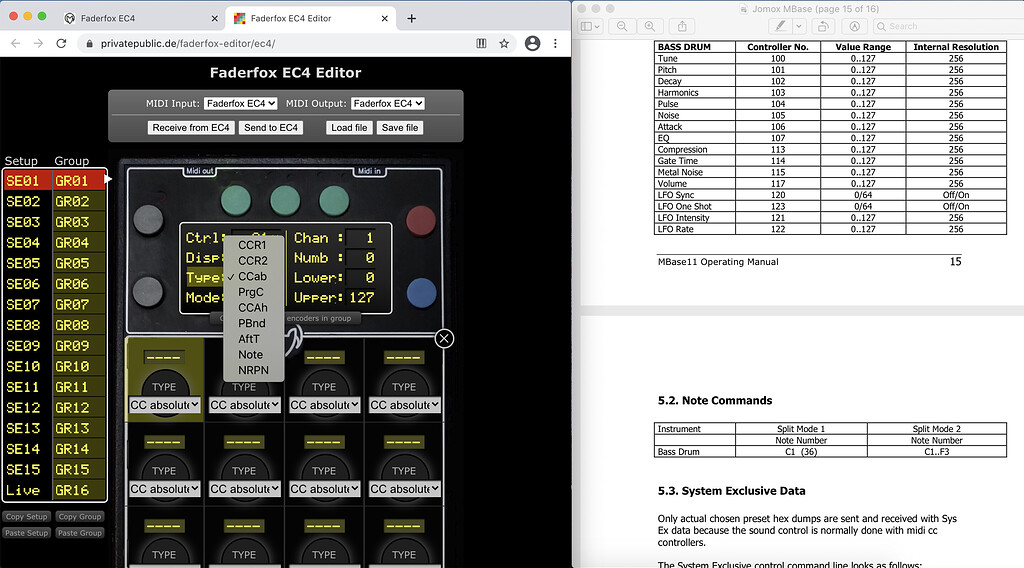Viewport: 1024px width, 568px height.
Task: Choose CCR2 in the type menu
Action: point(253,260)
